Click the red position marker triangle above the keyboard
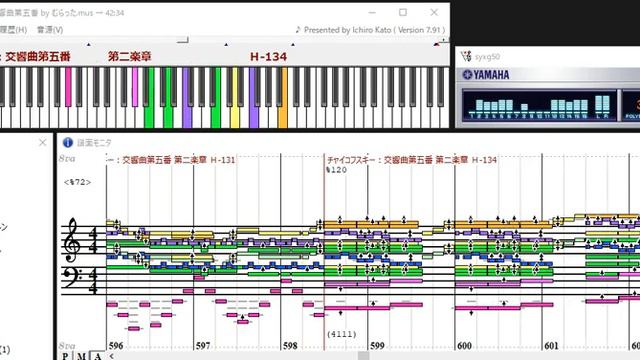Screen dimensions: 640x360 click(x=436, y=44)
